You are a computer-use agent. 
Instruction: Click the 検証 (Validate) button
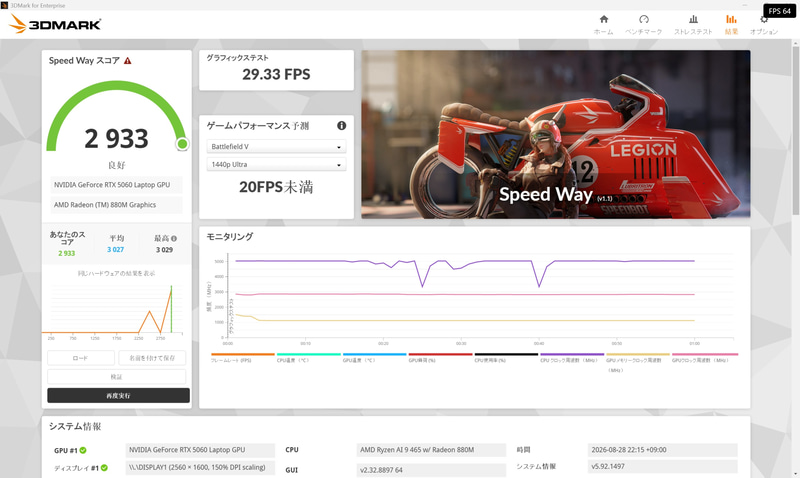[x=116, y=376]
